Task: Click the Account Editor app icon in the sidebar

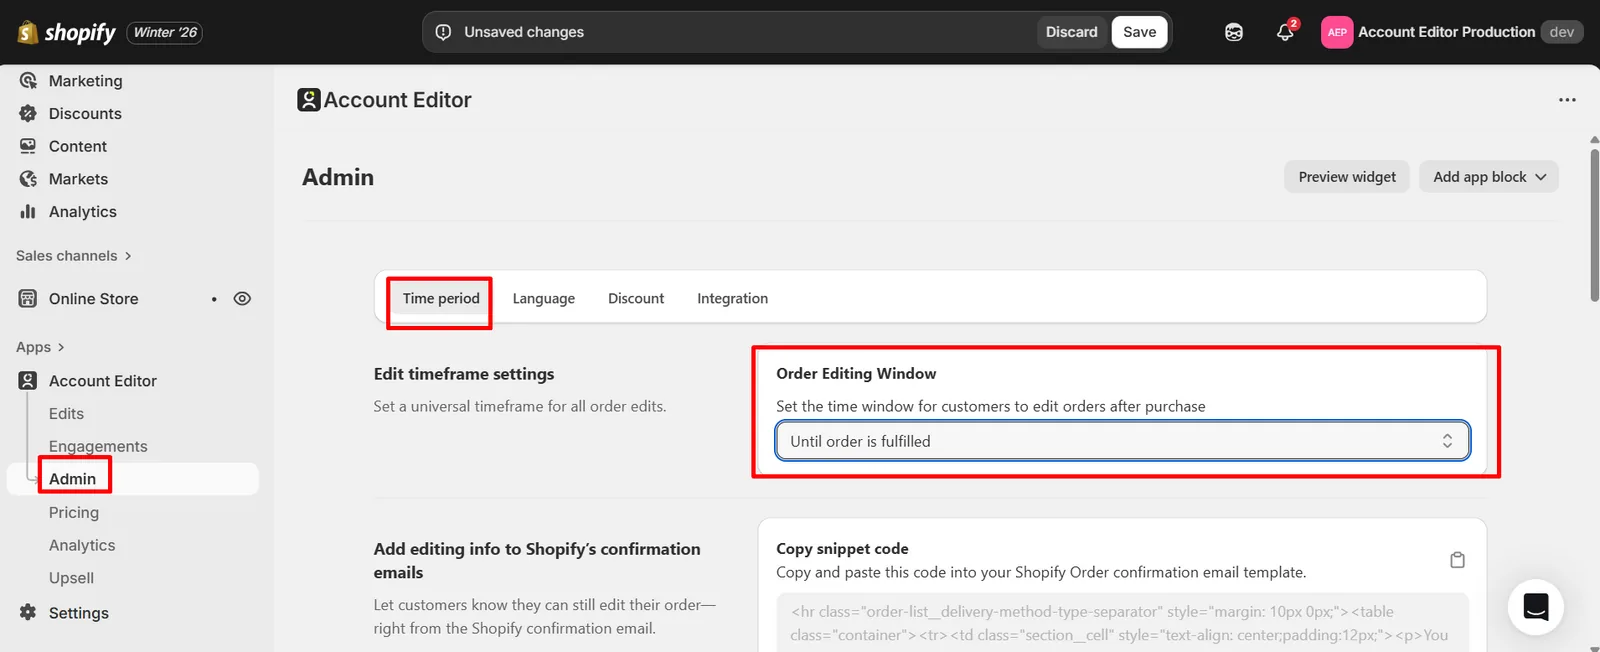Action: coord(28,381)
